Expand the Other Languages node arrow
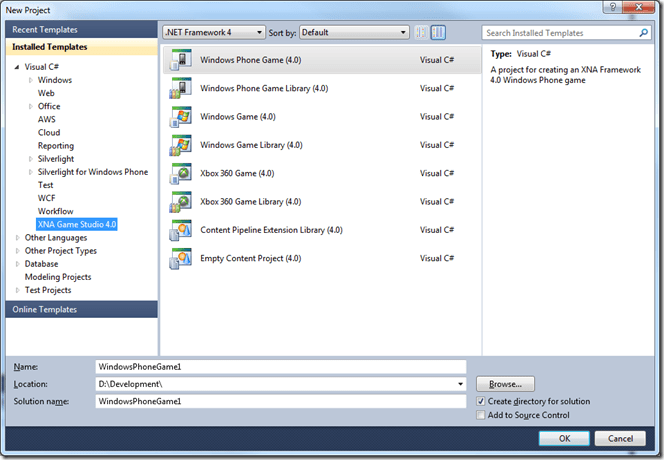 (17, 238)
